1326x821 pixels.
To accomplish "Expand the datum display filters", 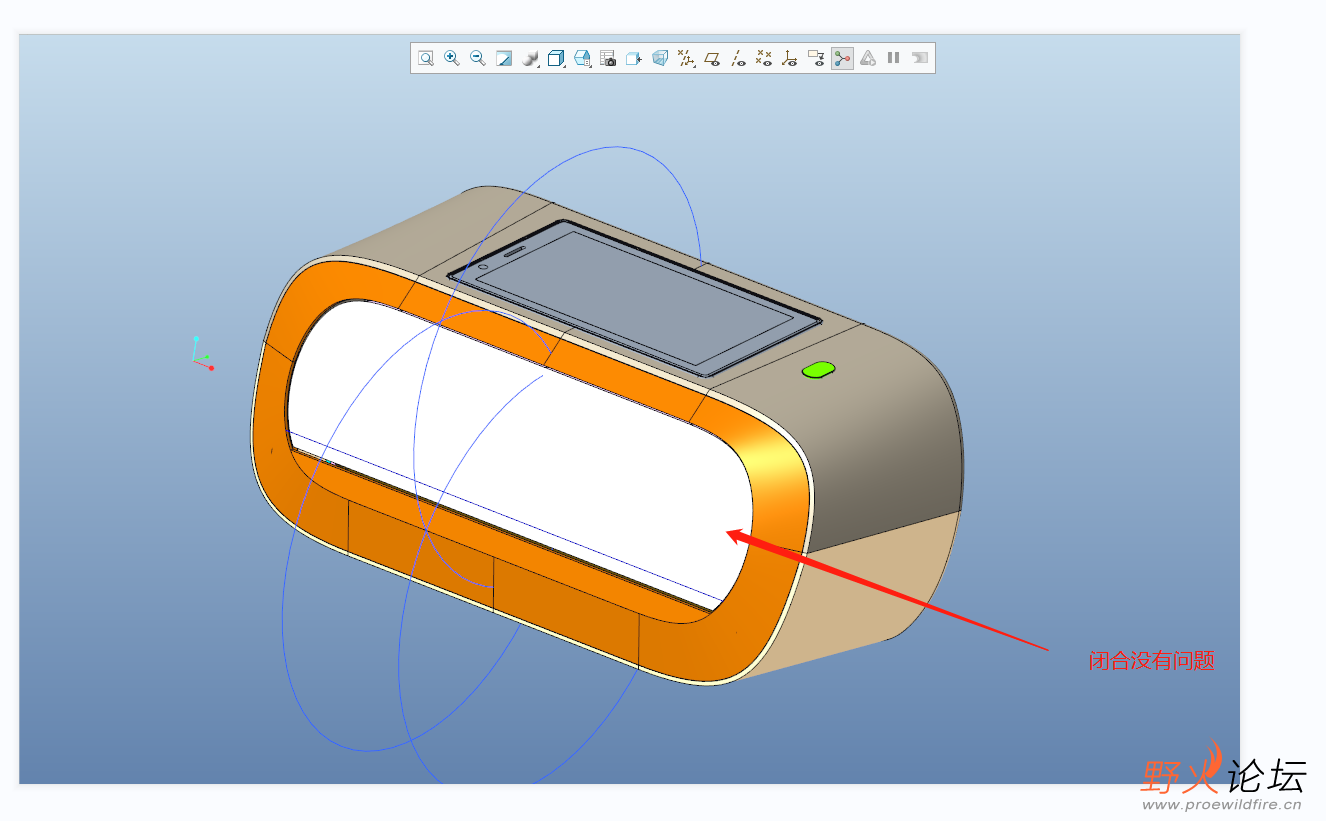I will [686, 58].
